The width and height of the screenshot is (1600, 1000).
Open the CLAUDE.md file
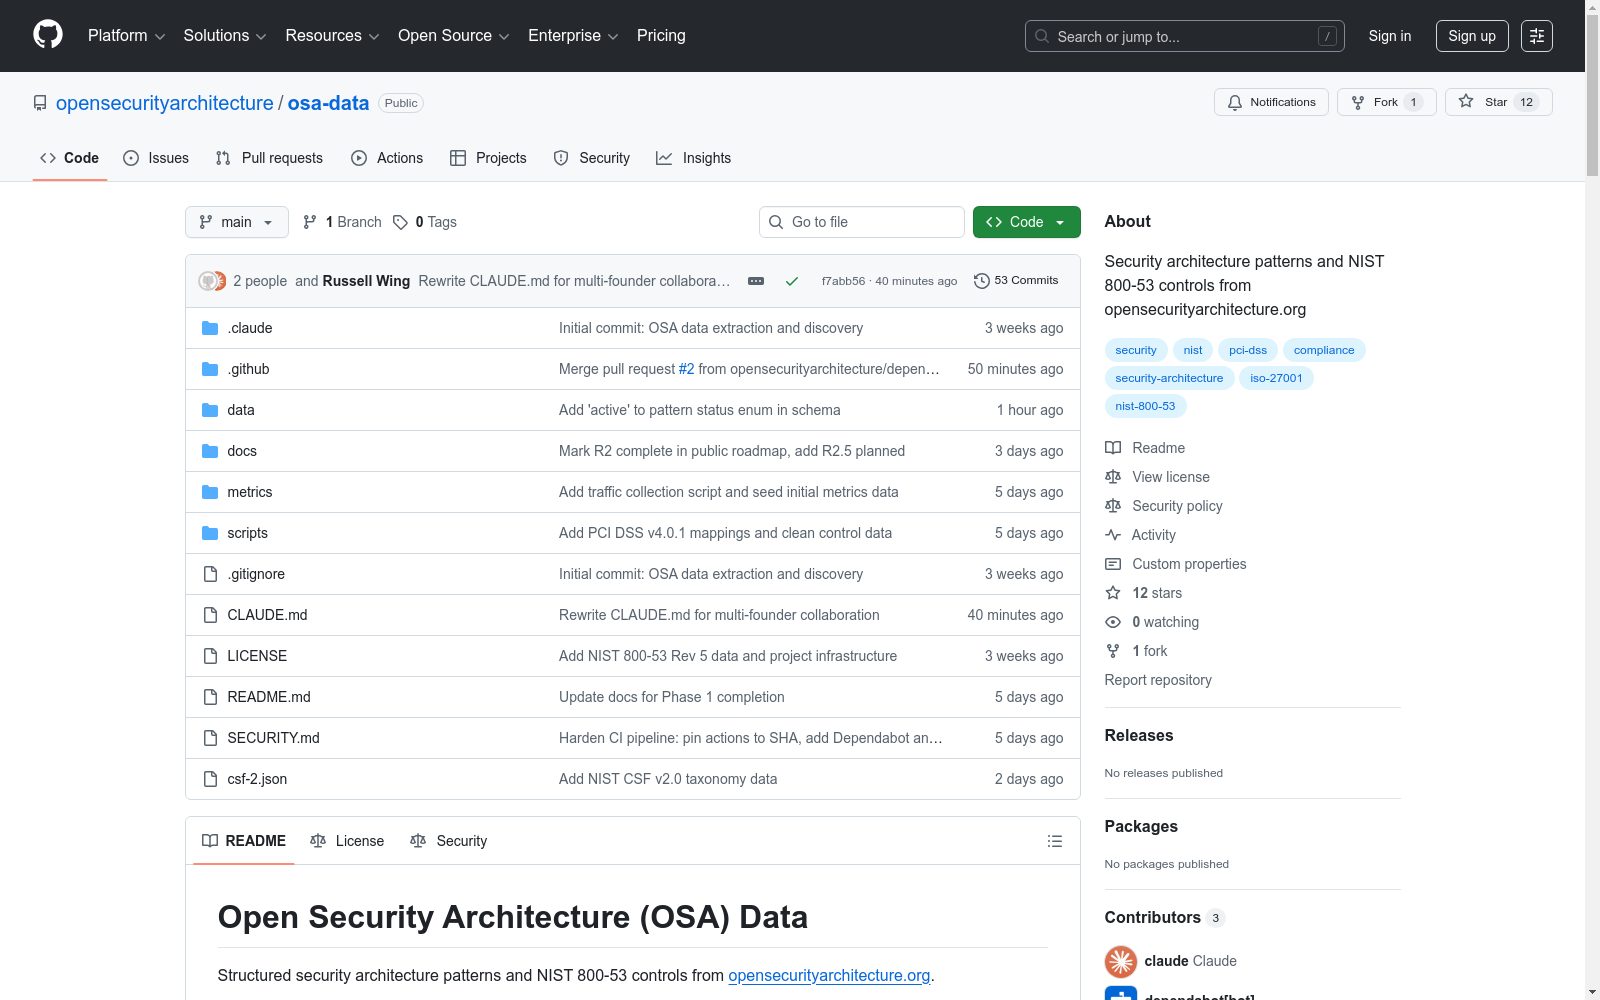click(x=267, y=615)
